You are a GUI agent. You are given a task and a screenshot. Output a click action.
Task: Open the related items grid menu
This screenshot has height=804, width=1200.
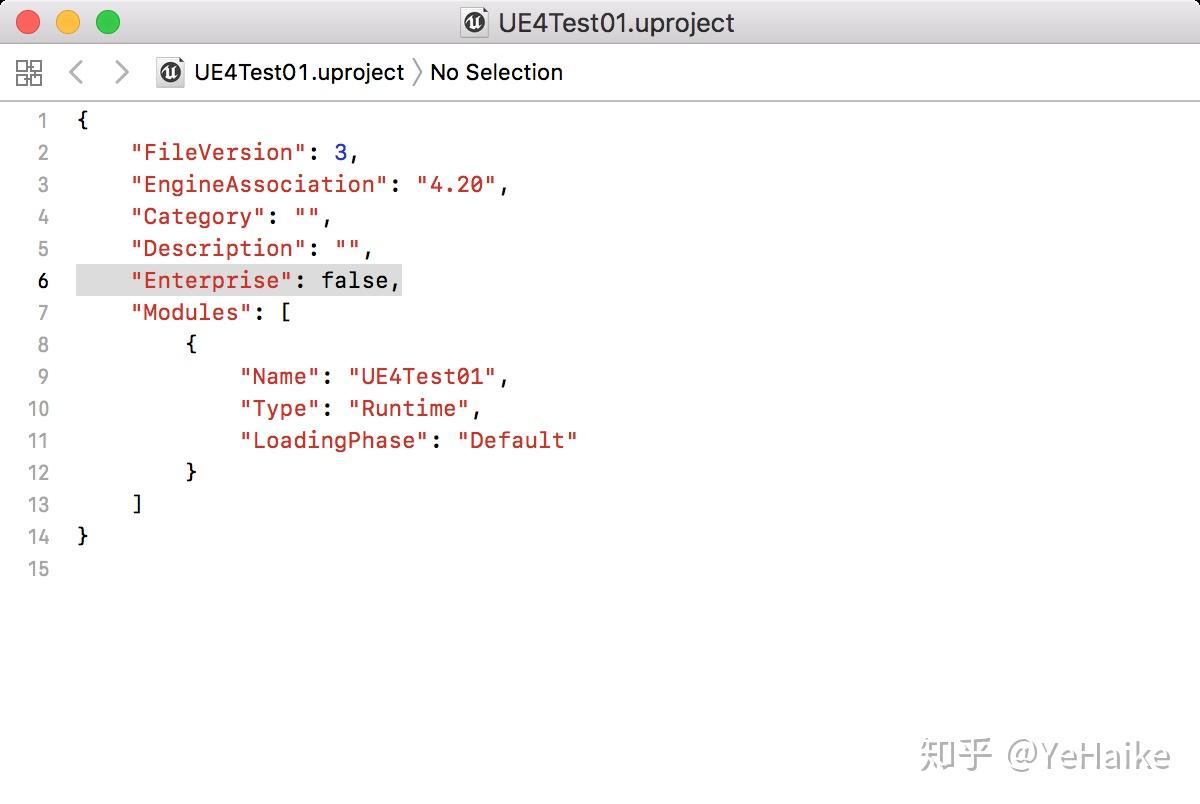coord(29,72)
